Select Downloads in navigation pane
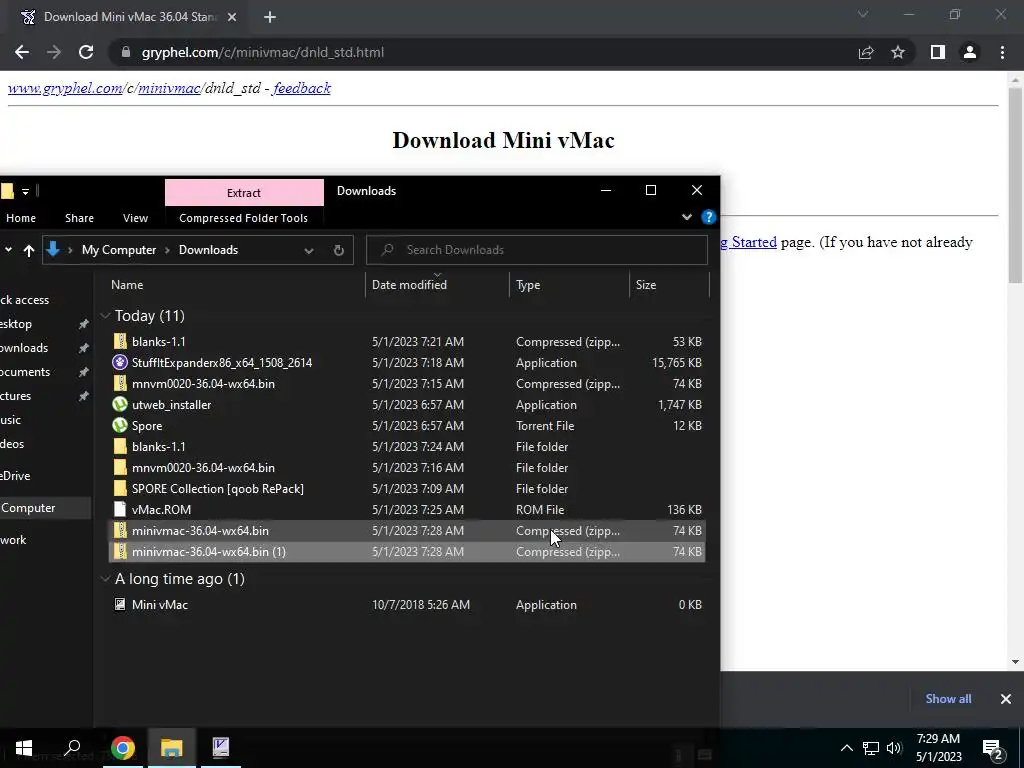 click(24, 348)
